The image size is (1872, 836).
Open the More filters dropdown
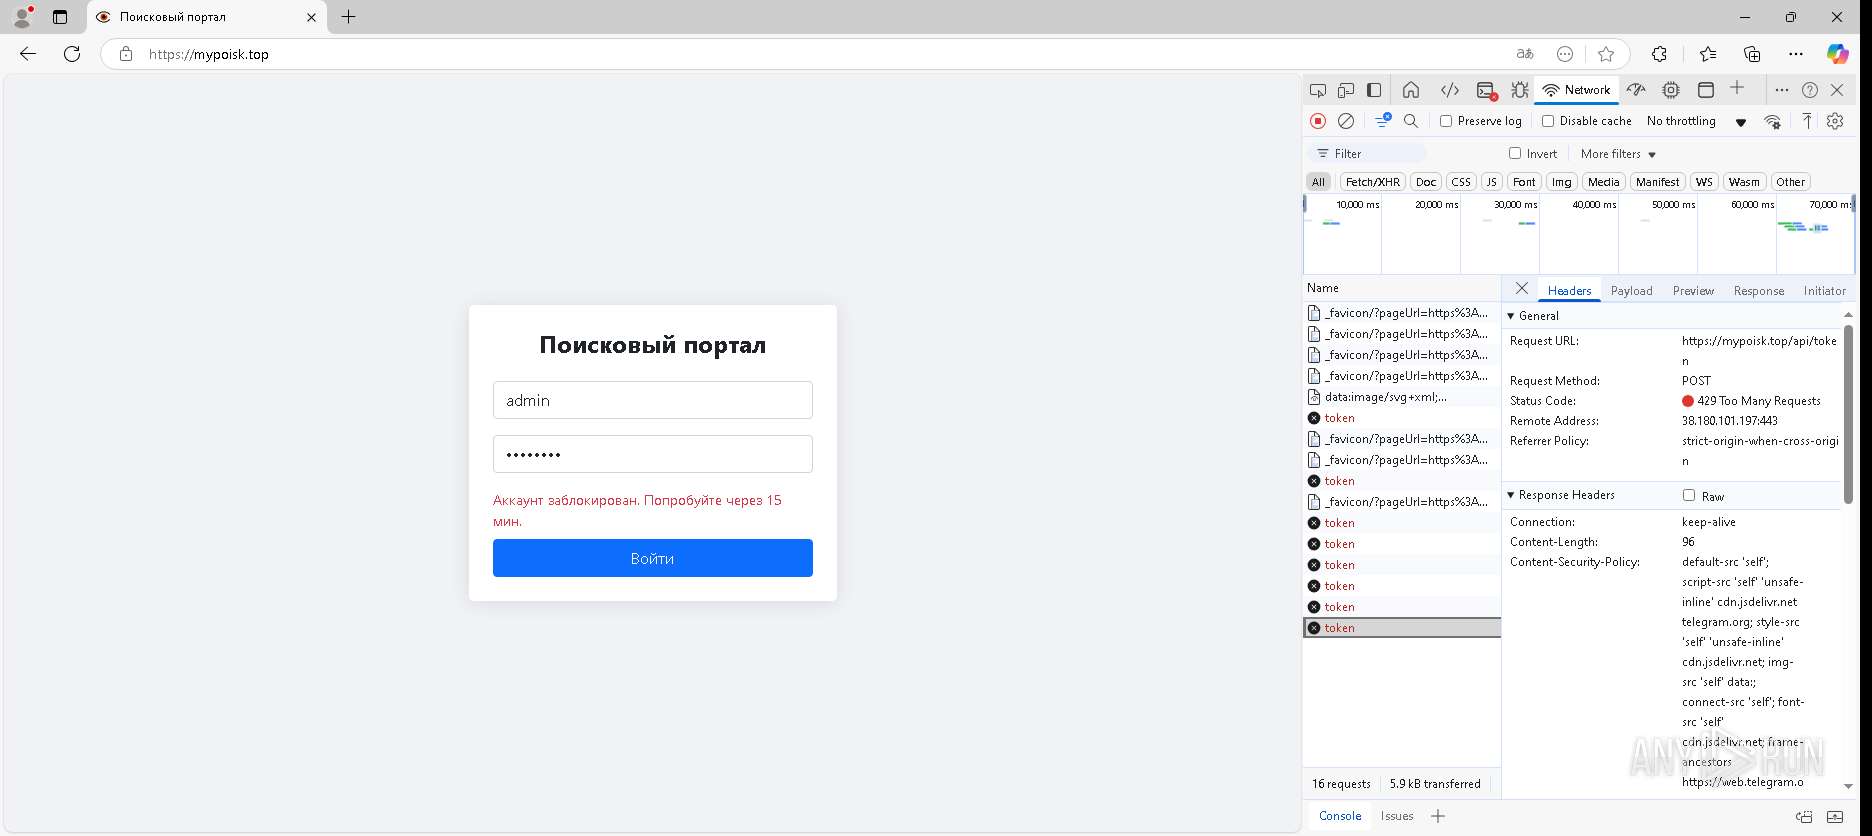(1618, 154)
